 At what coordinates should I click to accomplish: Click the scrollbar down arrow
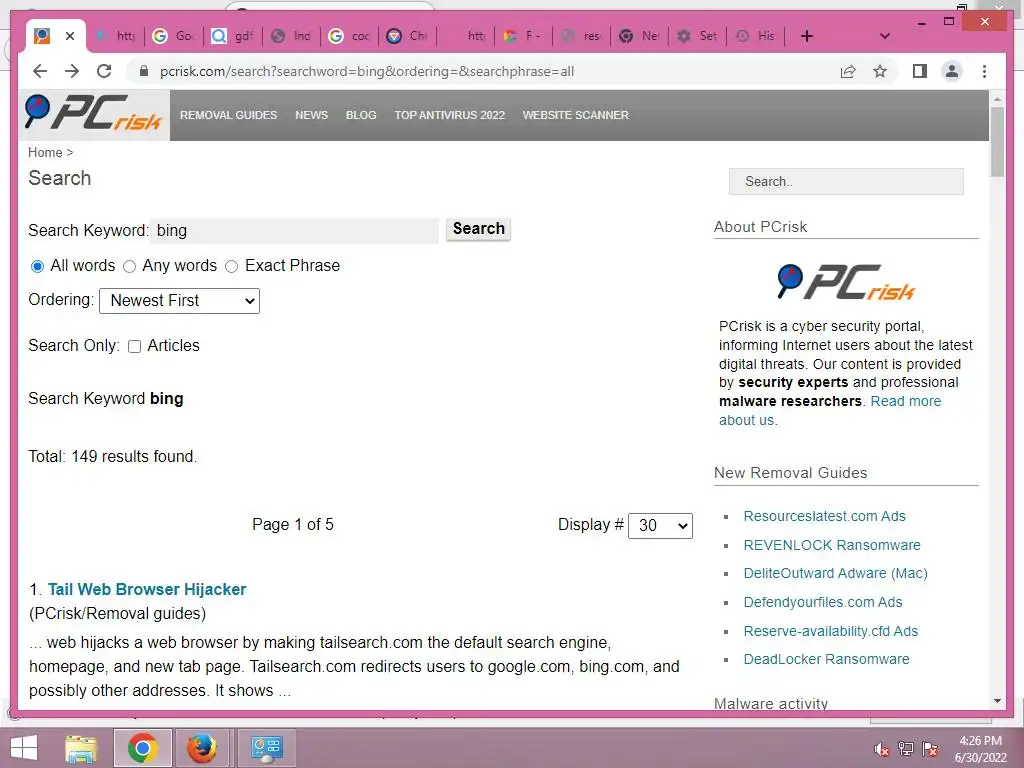click(997, 701)
